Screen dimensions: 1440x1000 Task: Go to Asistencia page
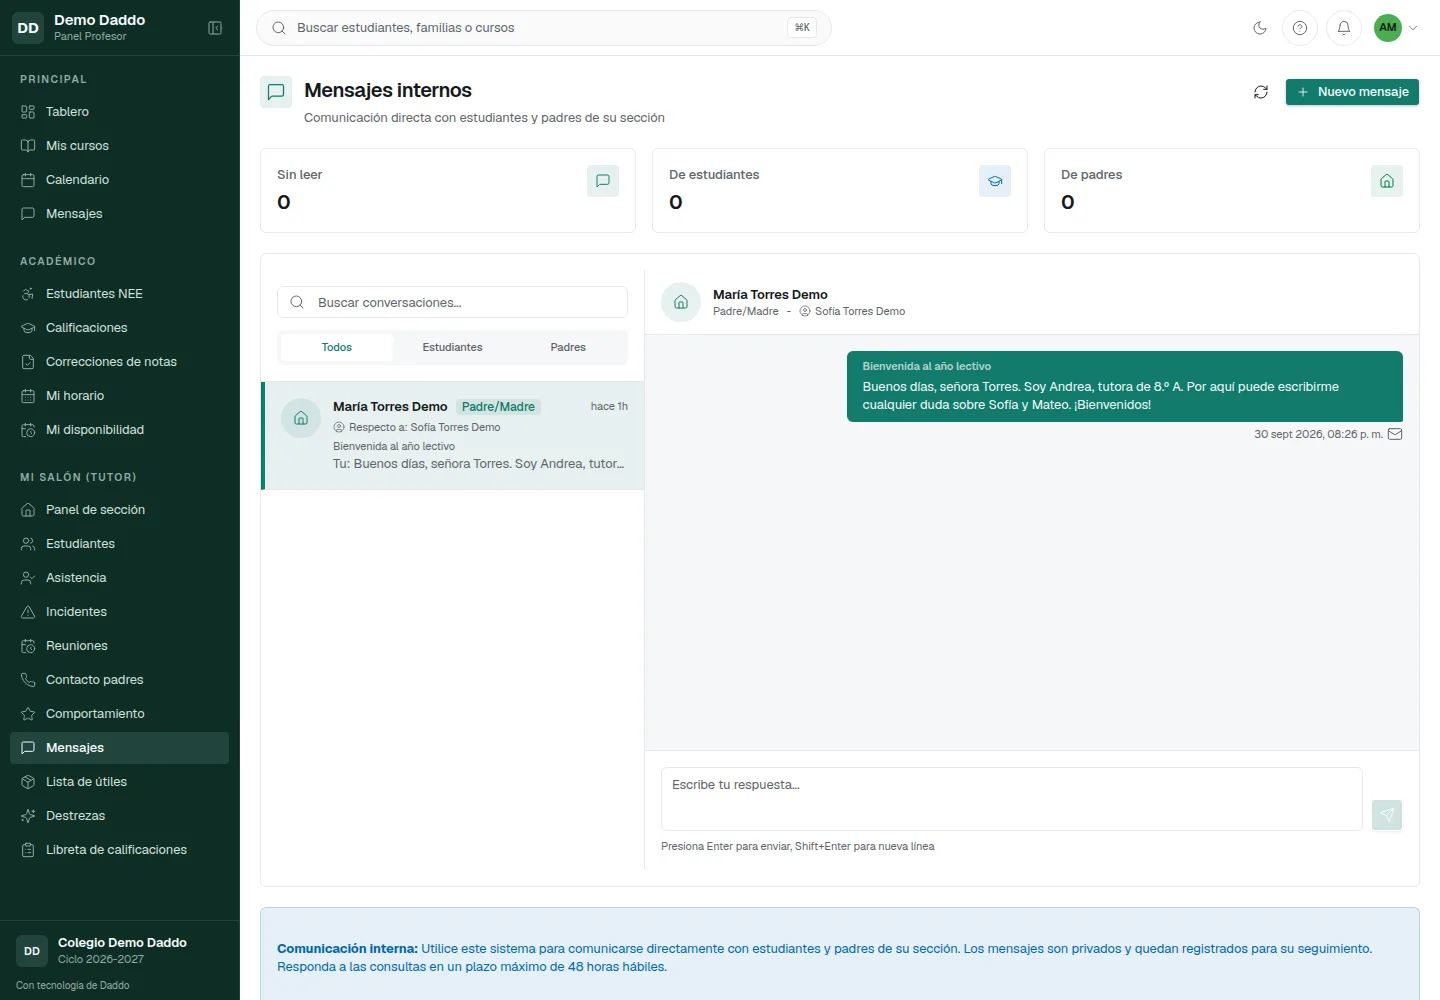(x=120, y=578)
